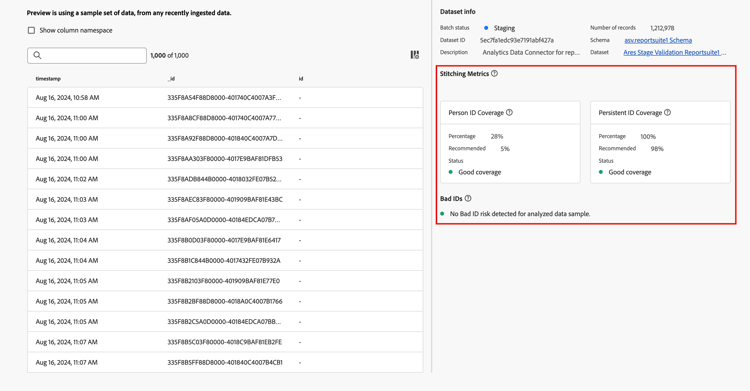
Task: Open Person ID Coverage info icon
Action: pos(509,112)
